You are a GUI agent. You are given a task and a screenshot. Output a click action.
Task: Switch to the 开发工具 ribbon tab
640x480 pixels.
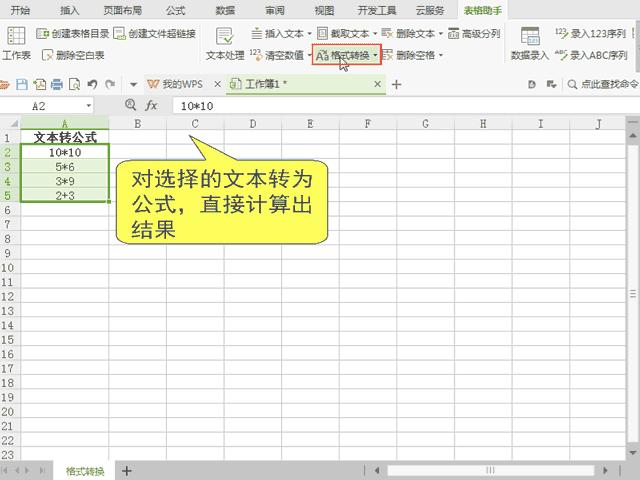point(377,10)
